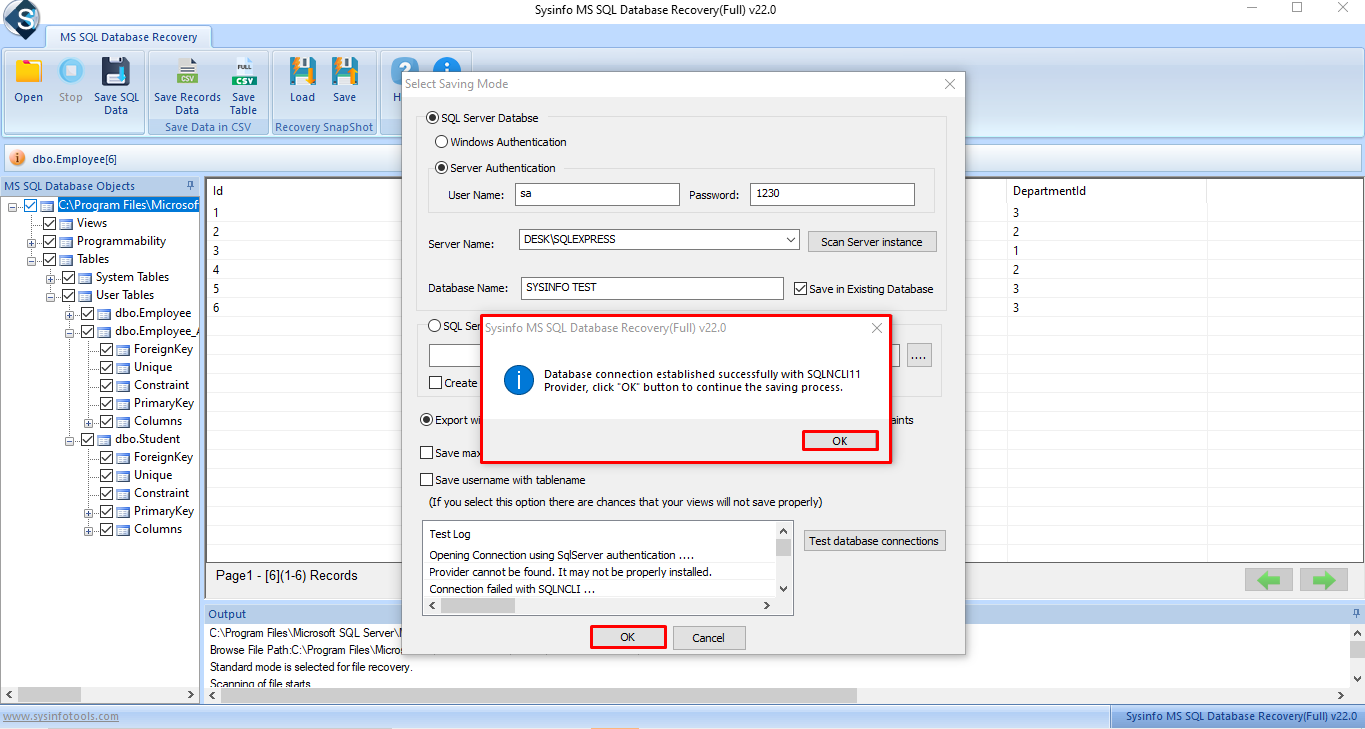Tick the partially hidden Create checkbox
This screenshot has height=729, width=1365.
click(x=435, y=382)
